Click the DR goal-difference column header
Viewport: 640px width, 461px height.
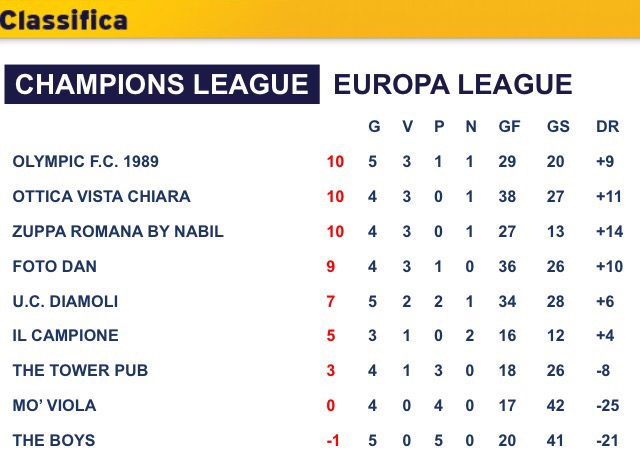(x=606, y=127)
